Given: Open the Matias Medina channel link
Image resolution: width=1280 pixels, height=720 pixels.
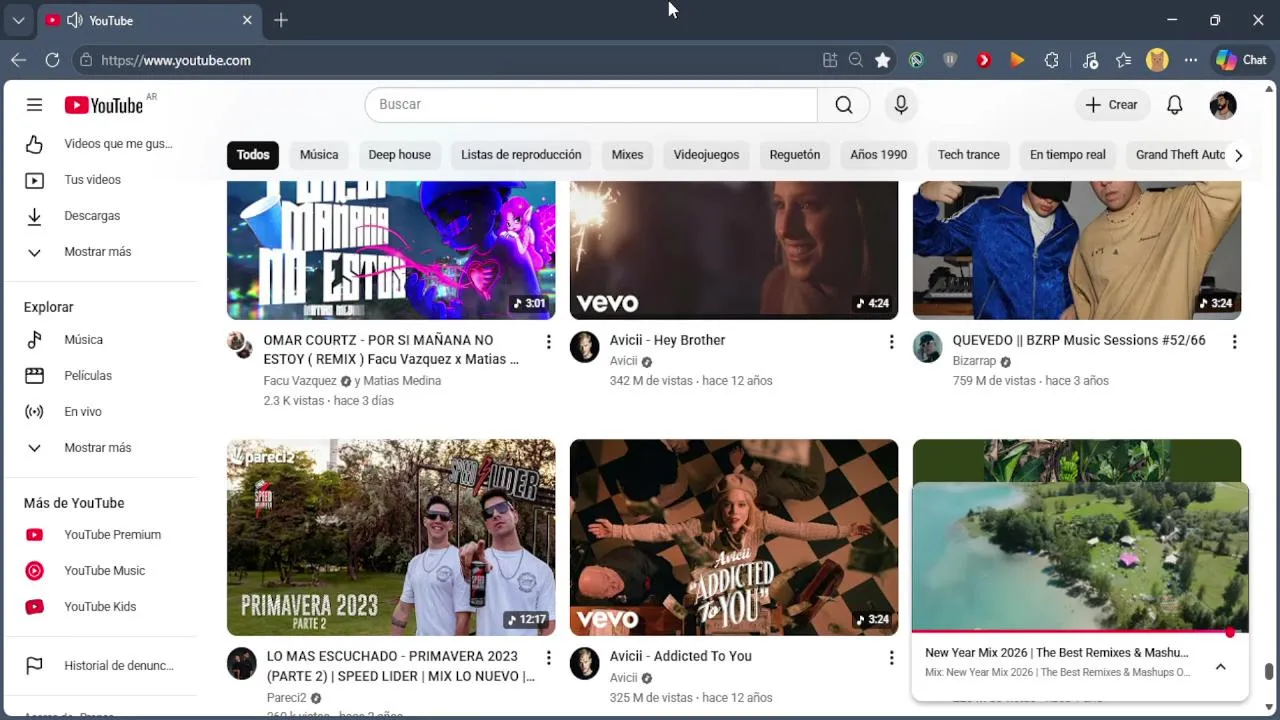Looking at the screenshot, I should pos(402,381).
